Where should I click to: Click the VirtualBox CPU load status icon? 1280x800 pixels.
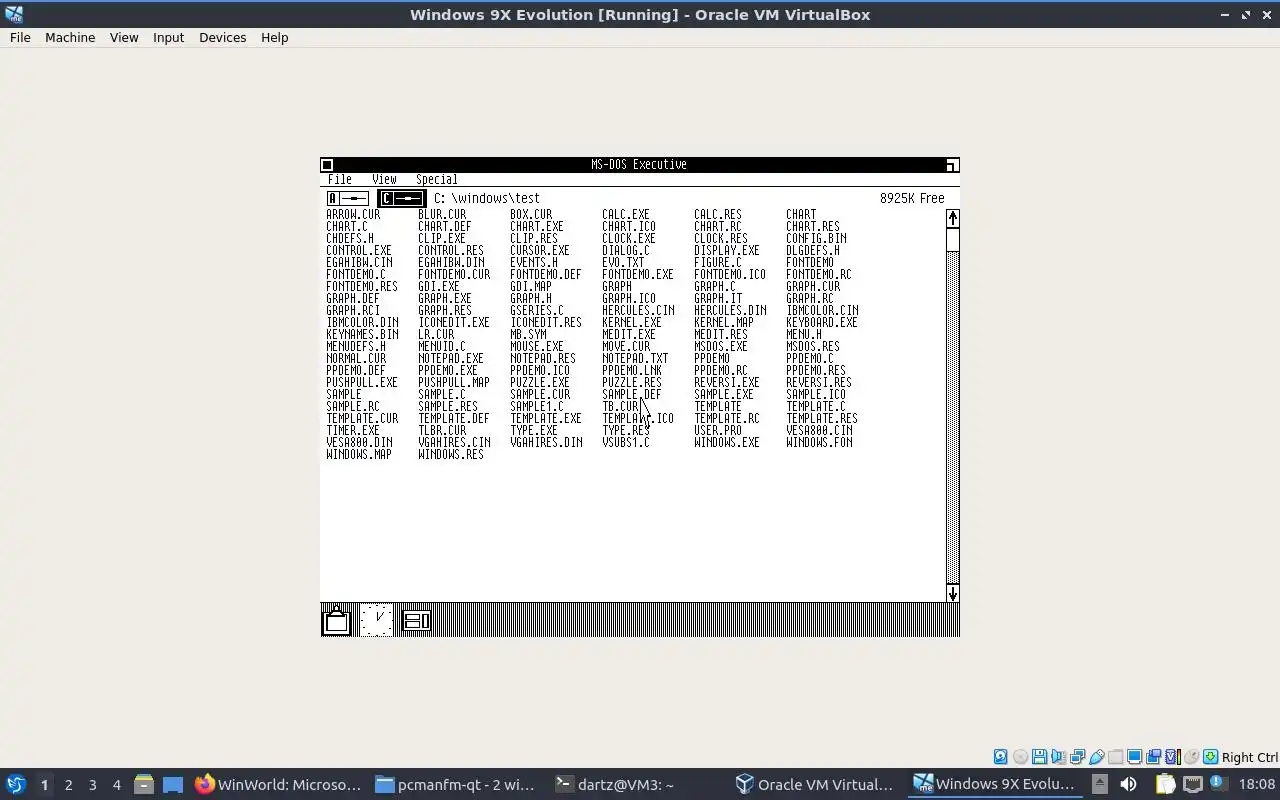1173,757
